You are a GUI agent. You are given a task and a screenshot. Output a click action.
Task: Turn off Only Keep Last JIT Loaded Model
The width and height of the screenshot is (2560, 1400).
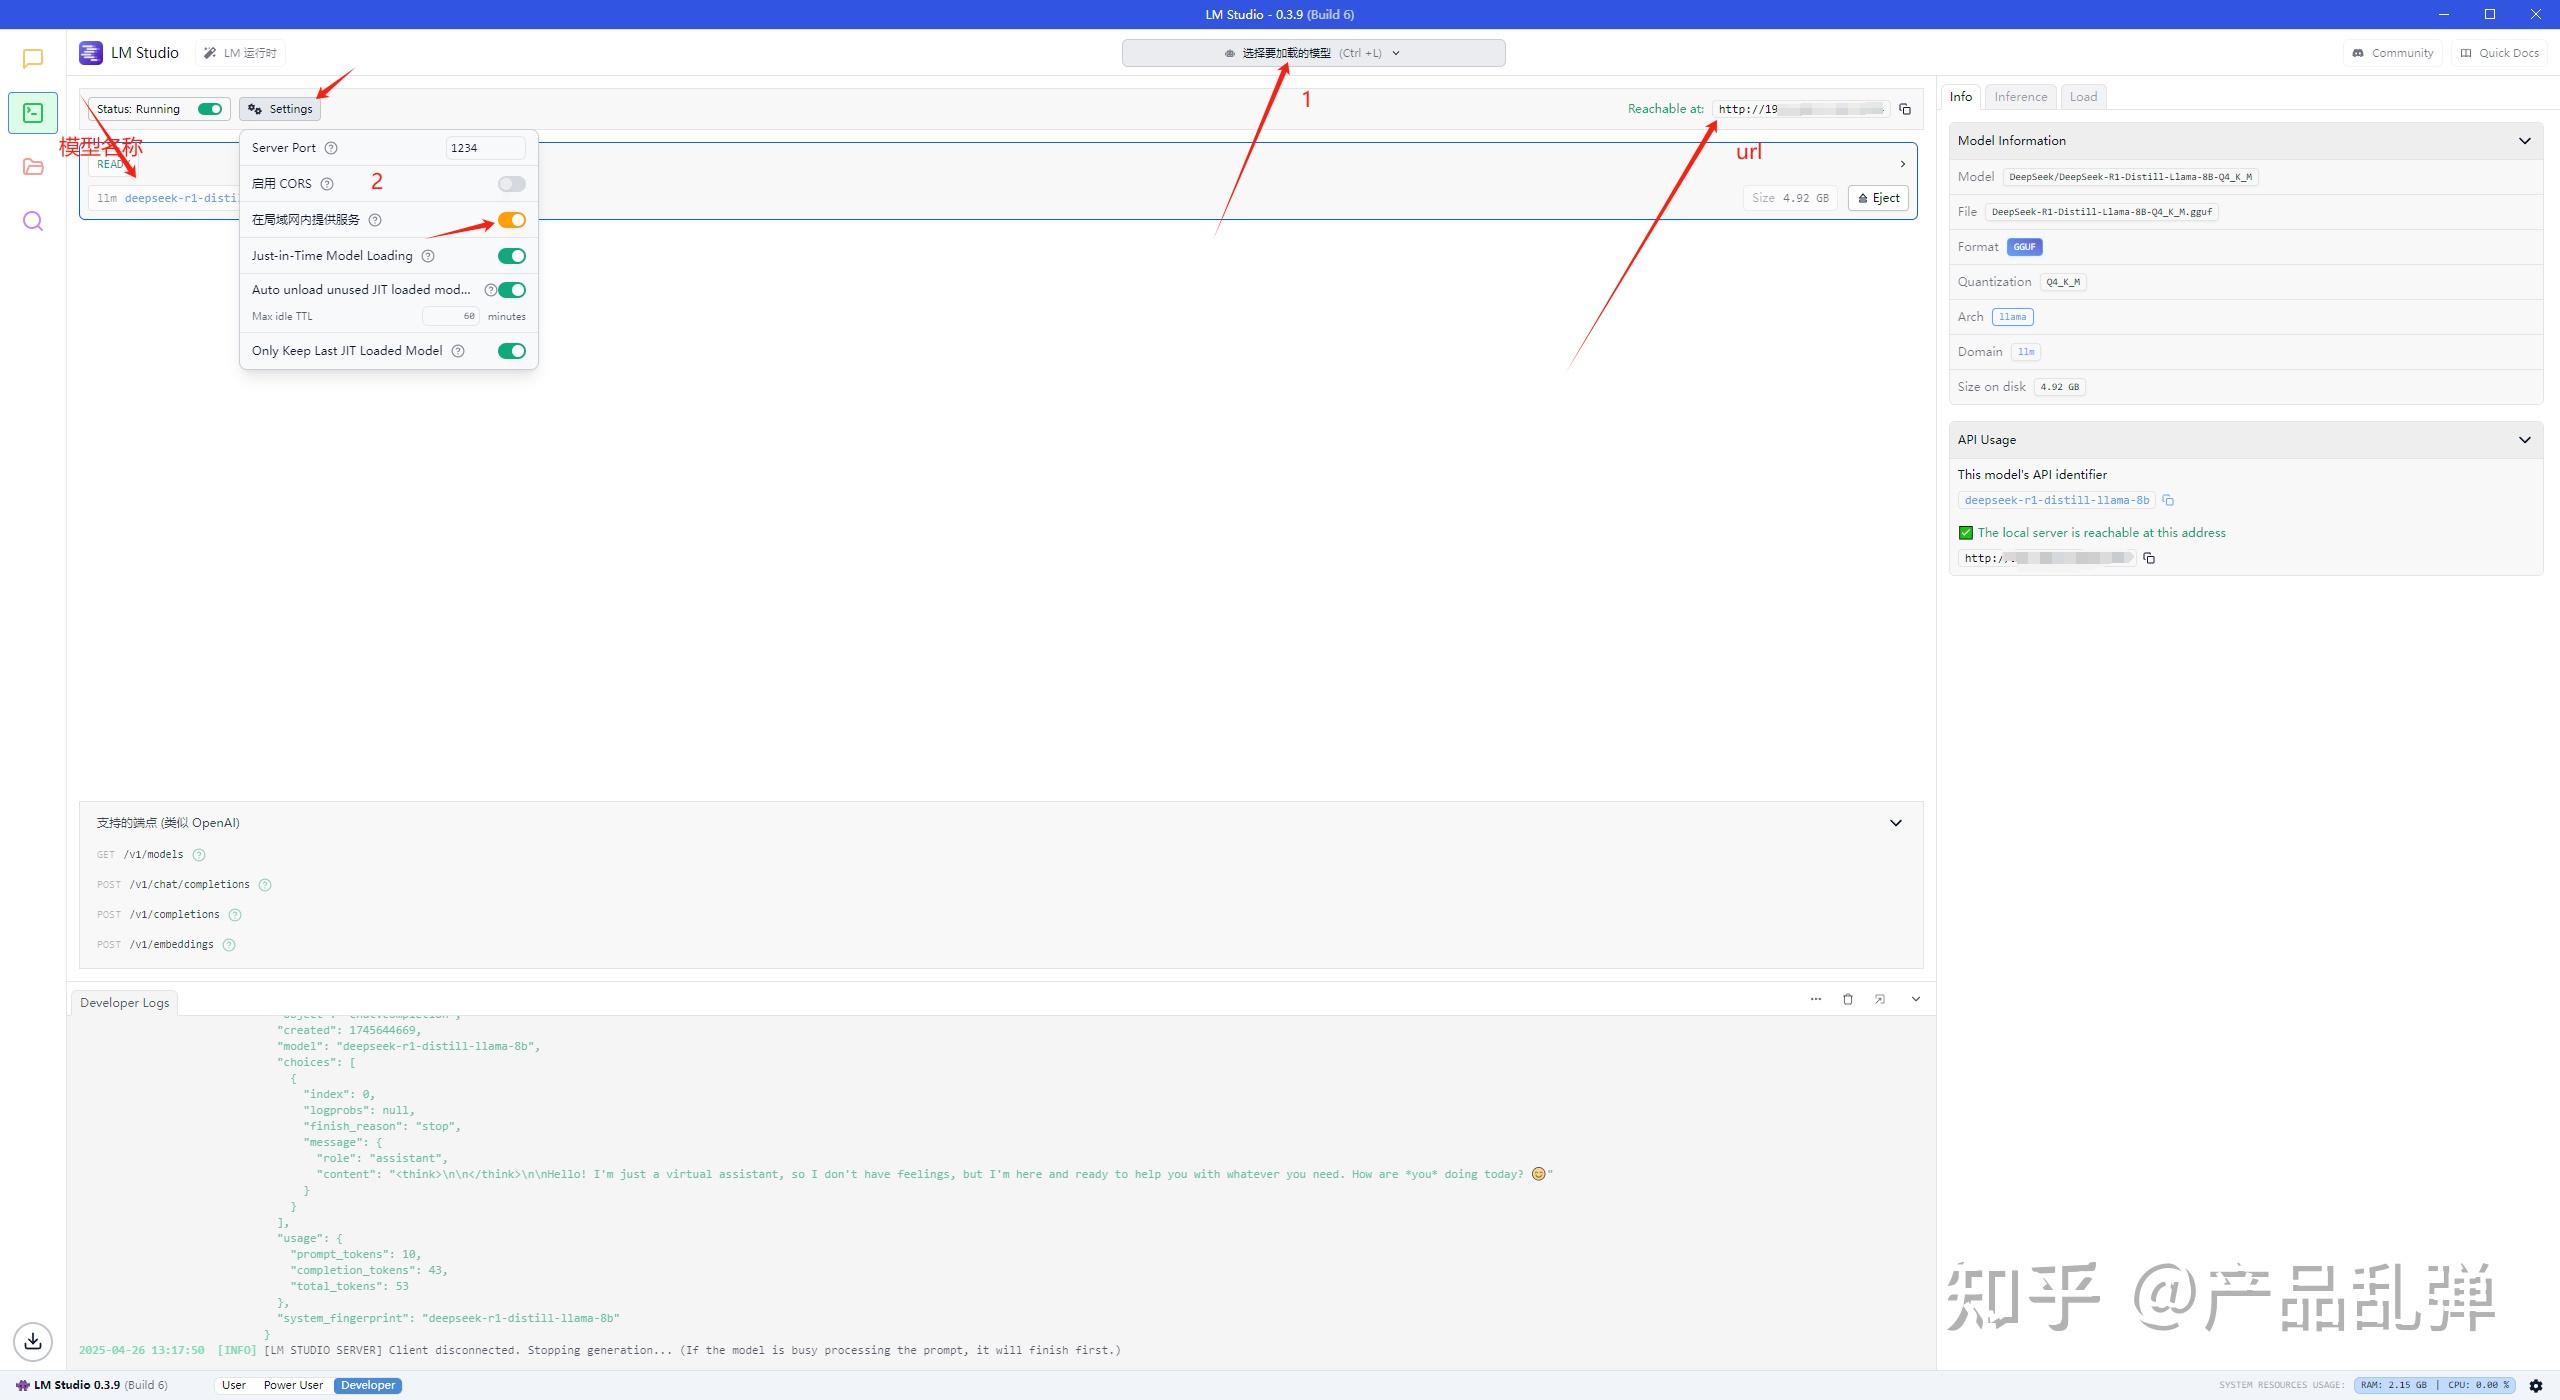(511, 351)
